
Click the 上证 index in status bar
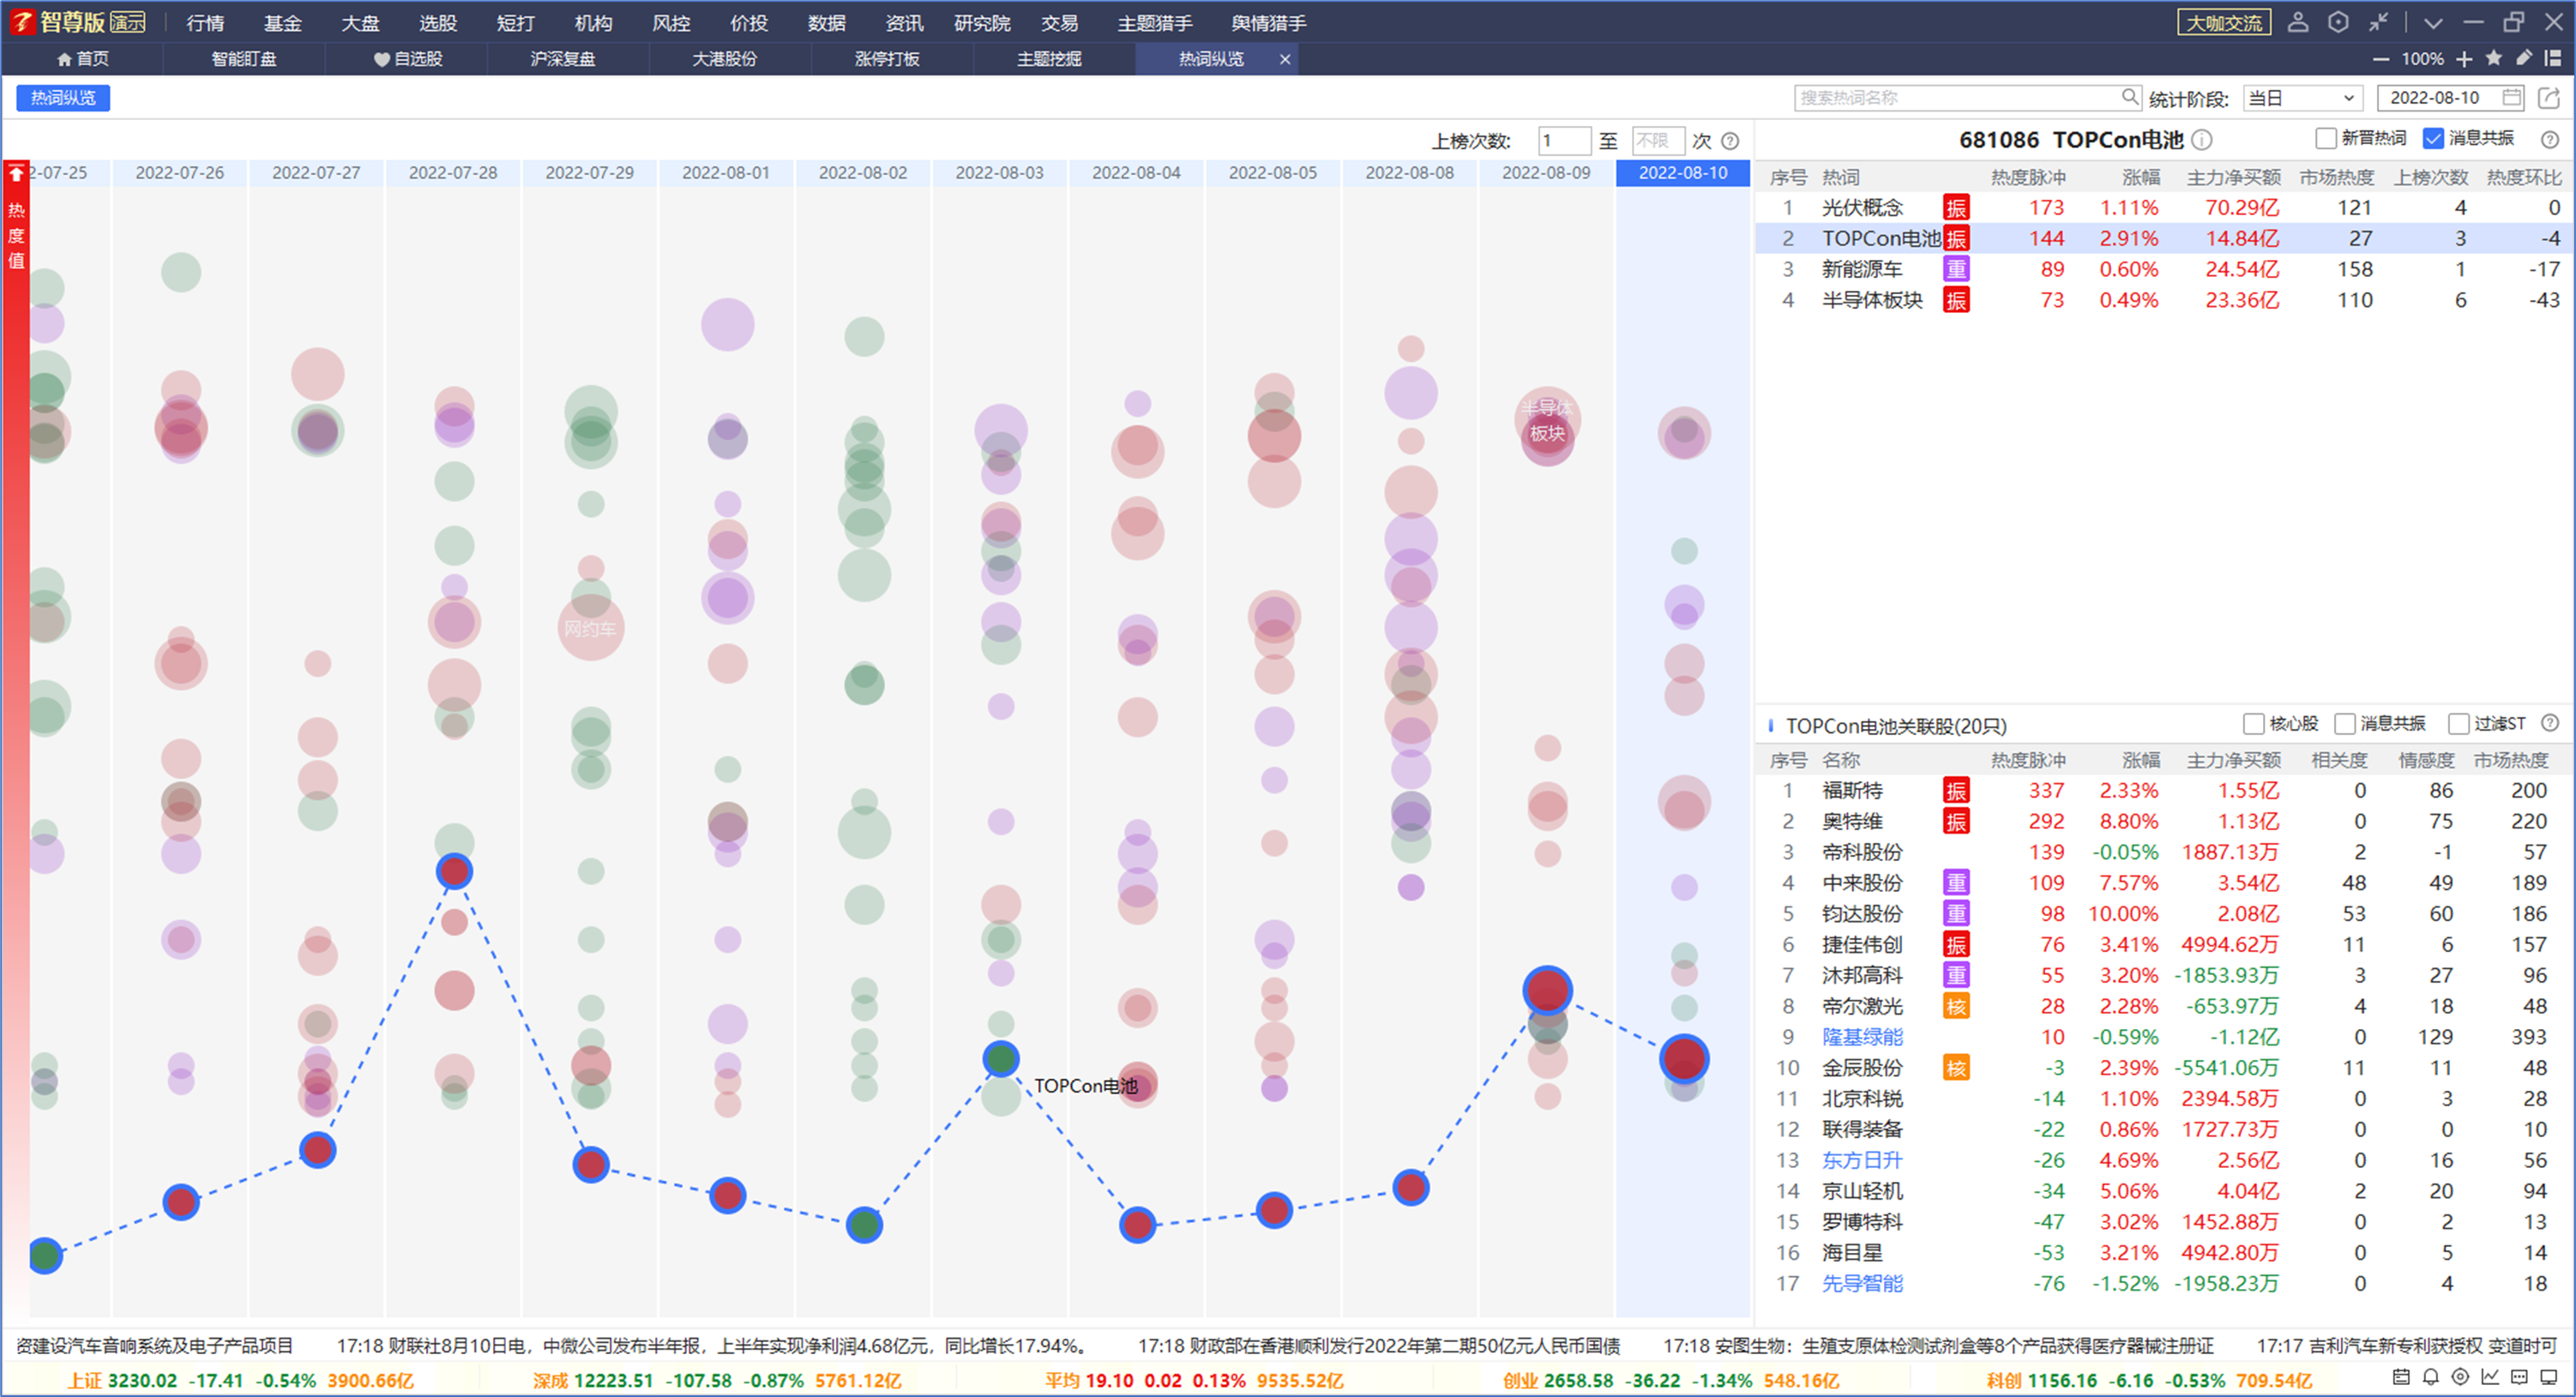click(x=240, y=1380)
